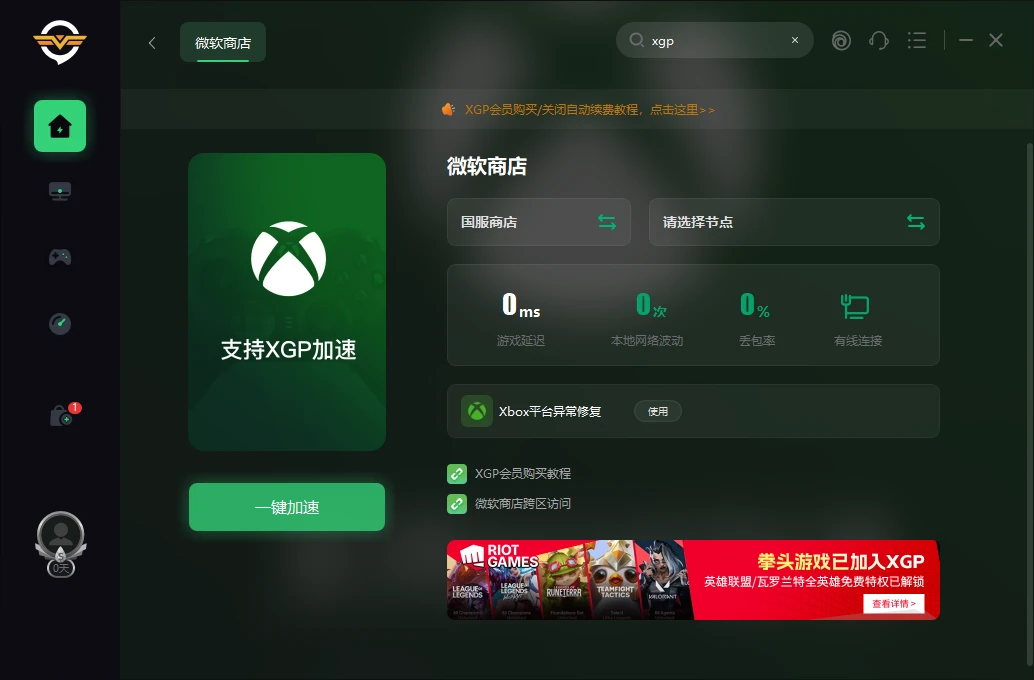
Task: Select the gamepad icon in the sidebar
Action: pyautogui.click(x=60, y=257)
